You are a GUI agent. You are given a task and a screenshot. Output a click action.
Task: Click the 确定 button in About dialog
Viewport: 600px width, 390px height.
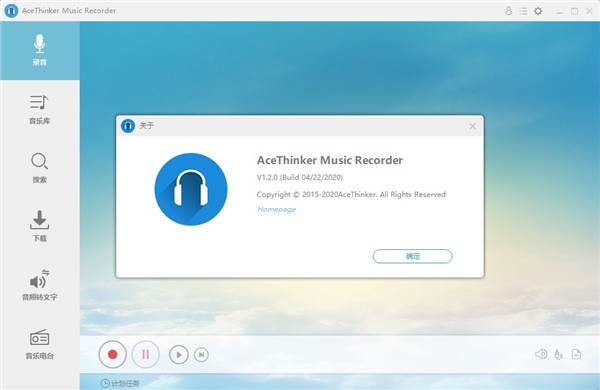[x=412, y=256]
